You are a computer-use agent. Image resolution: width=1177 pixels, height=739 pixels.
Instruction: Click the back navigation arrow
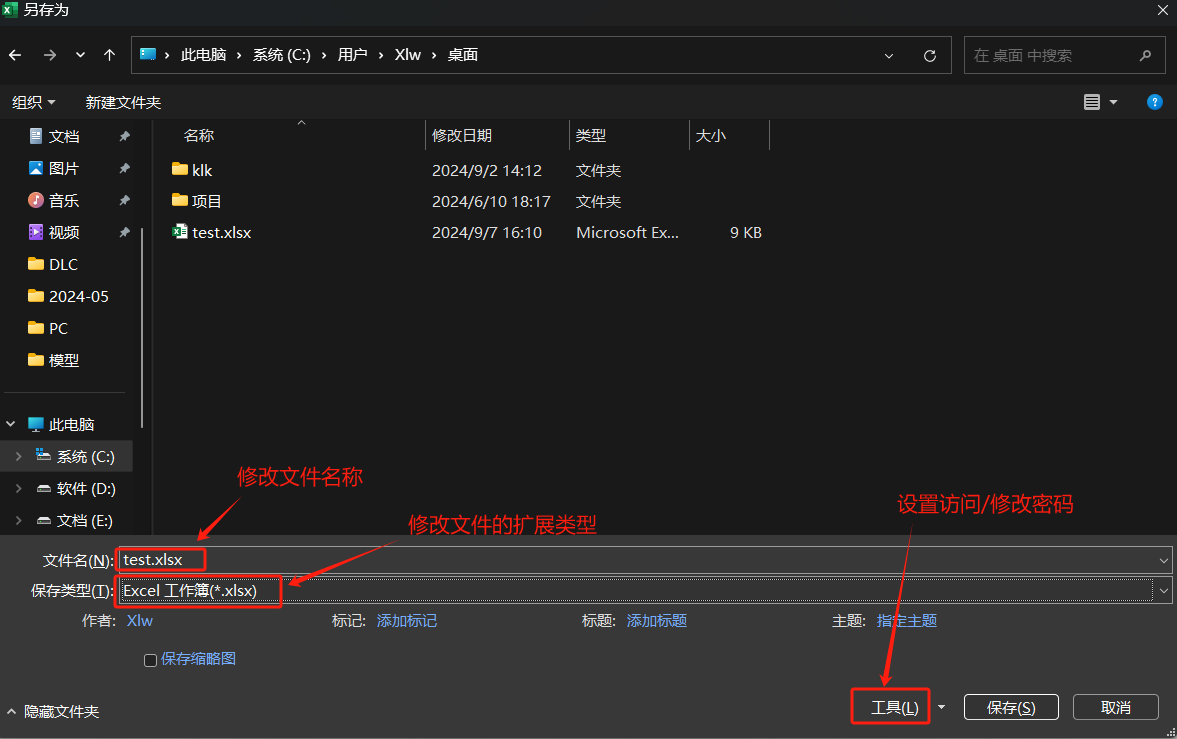click(x=15, y=55)
